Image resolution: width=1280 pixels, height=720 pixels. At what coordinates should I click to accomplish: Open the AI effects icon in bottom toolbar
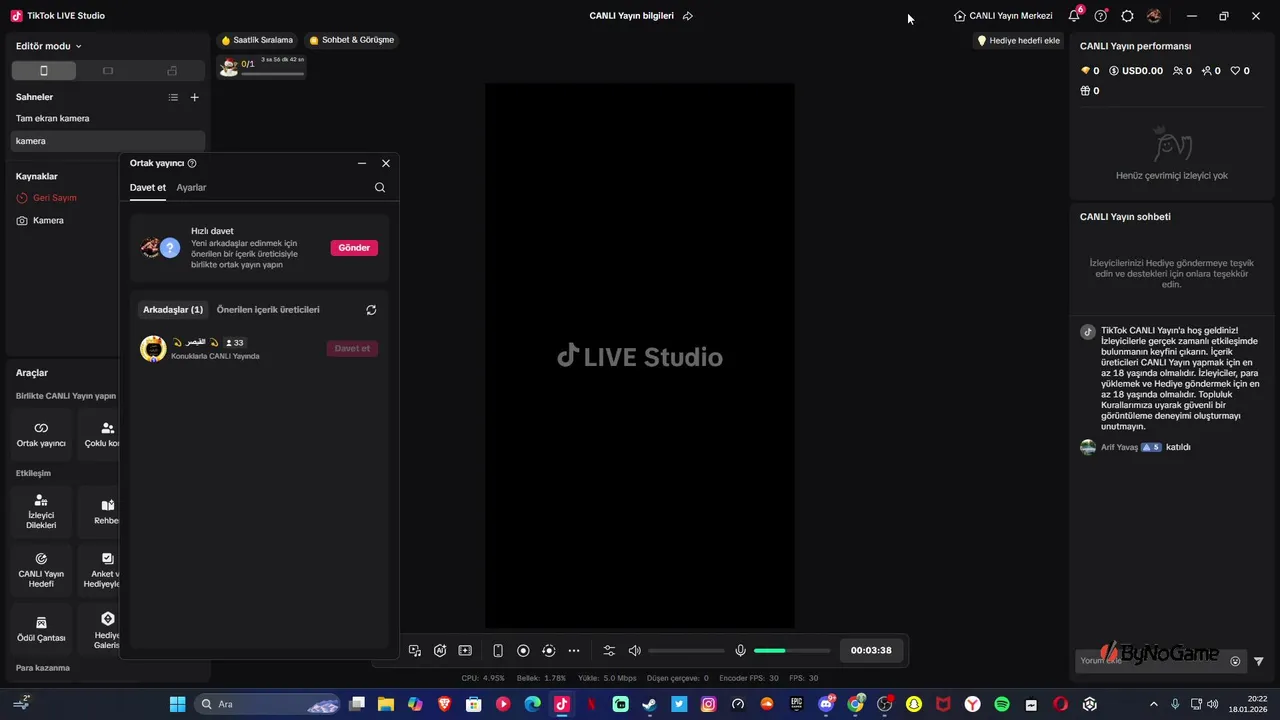440,650
